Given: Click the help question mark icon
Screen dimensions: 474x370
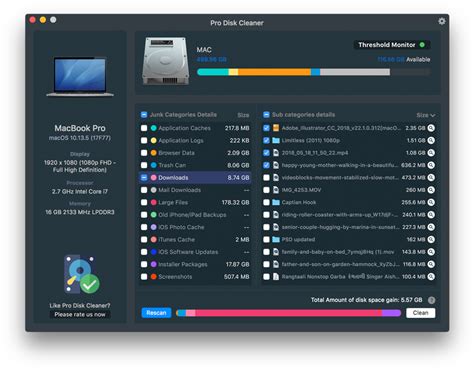Looking at the screenshot, I should (x=431, y=300).
